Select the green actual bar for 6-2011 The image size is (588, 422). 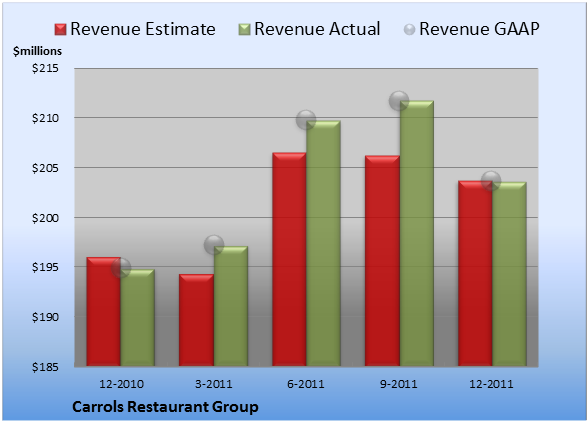click(323, 243)
